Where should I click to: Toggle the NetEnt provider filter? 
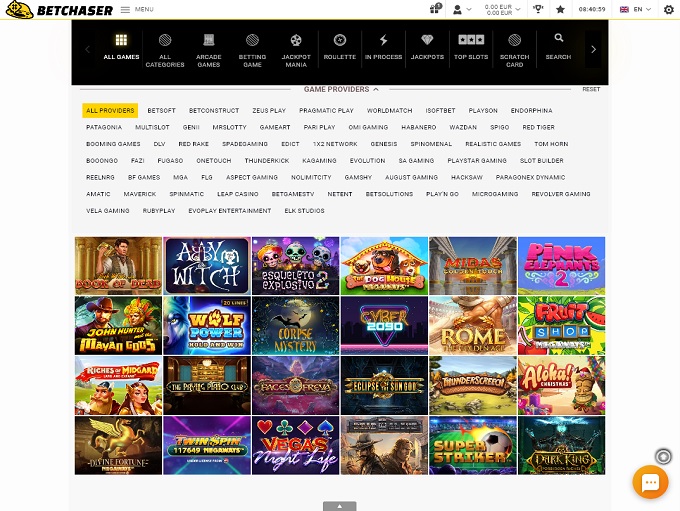(340, 194)
